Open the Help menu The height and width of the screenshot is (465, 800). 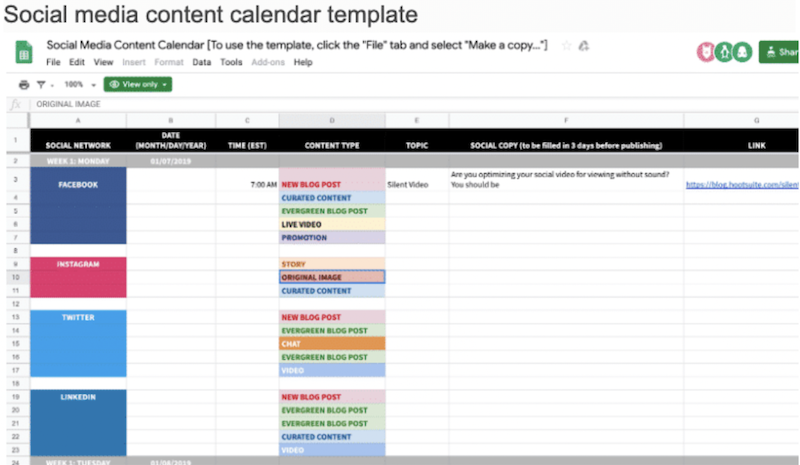pyautogui.click(x=303, y=62)
